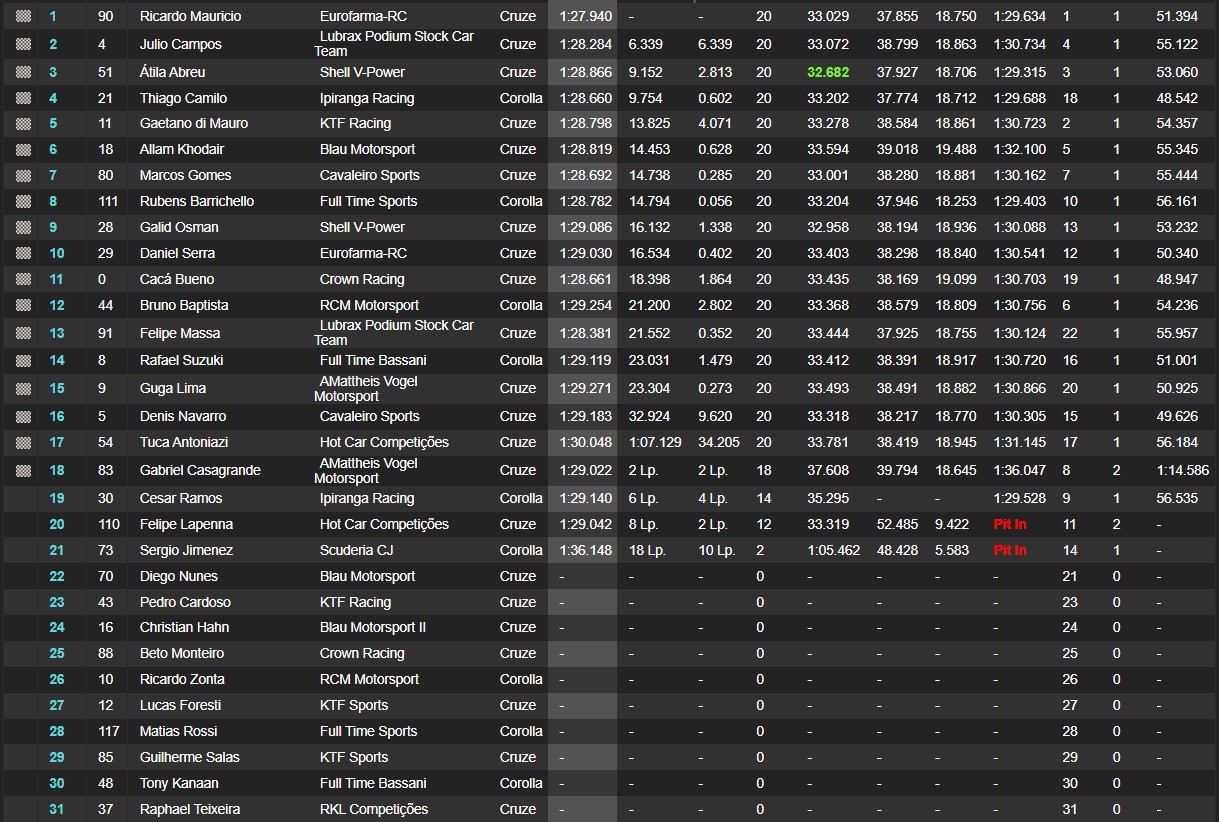This screenshot has height=822, width=1219.
Task: Select position number 31 in the last row
Action: (57, 809)
